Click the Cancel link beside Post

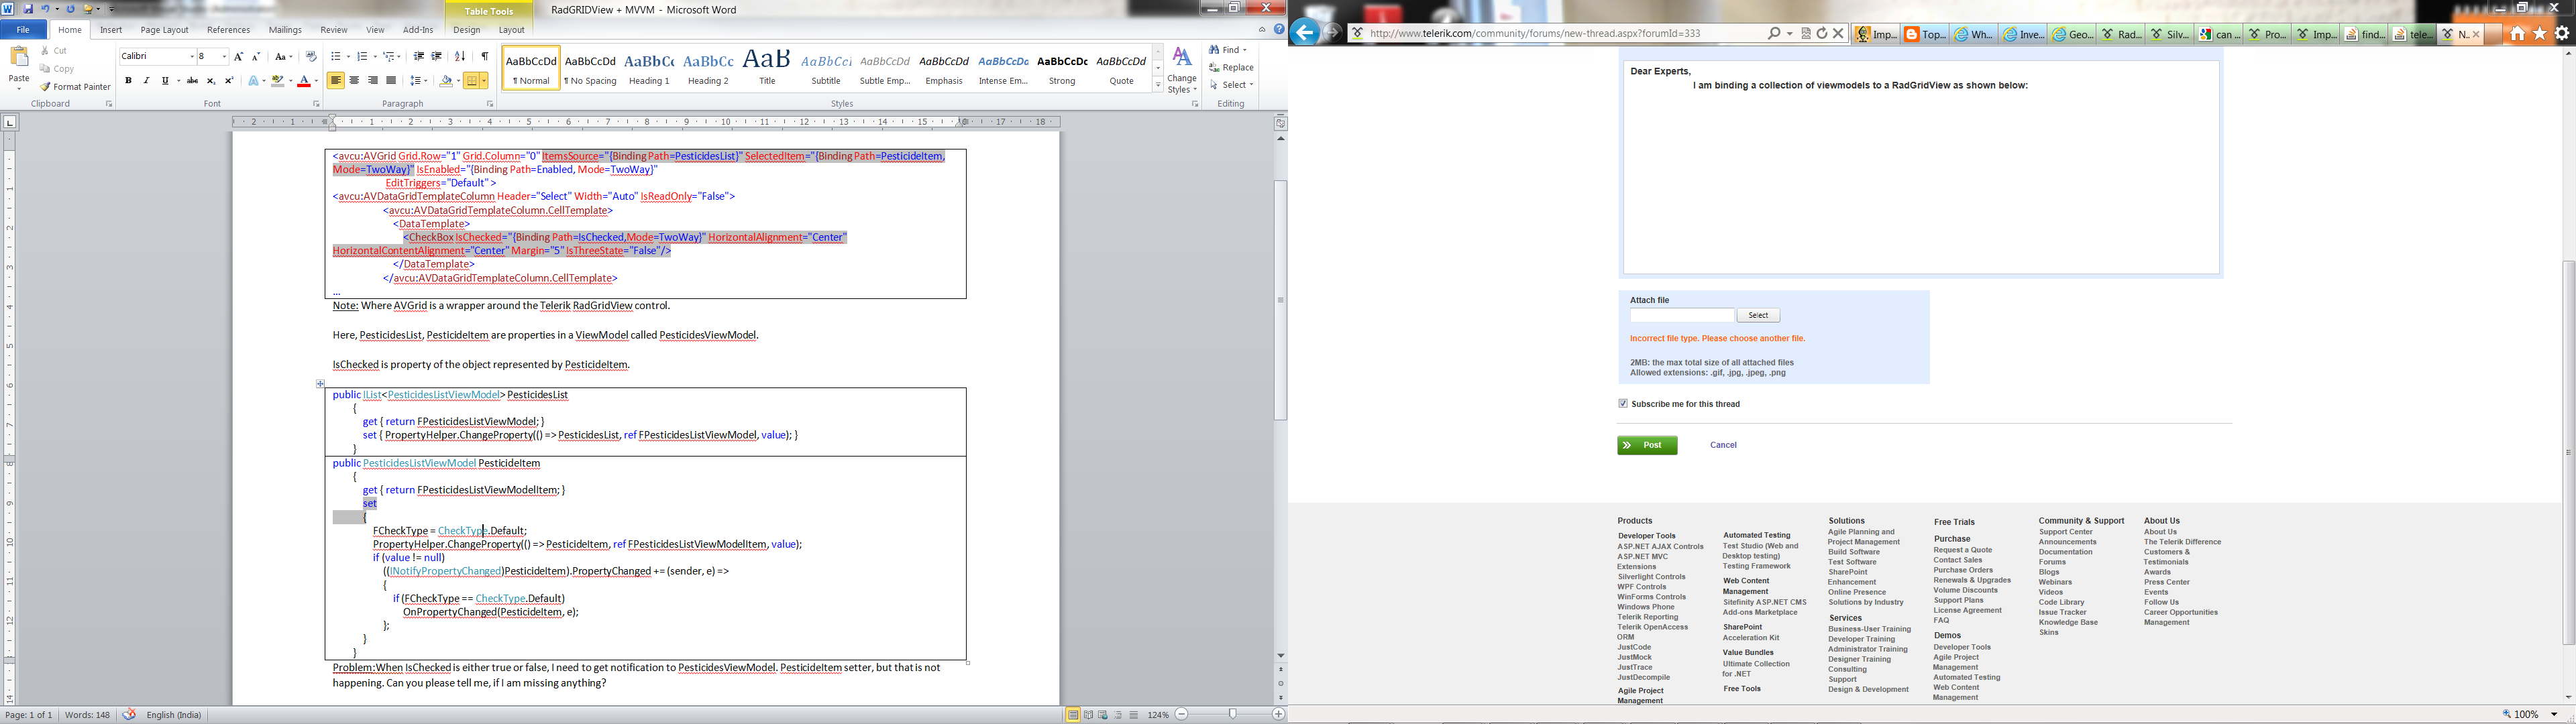click(1723, 445)
